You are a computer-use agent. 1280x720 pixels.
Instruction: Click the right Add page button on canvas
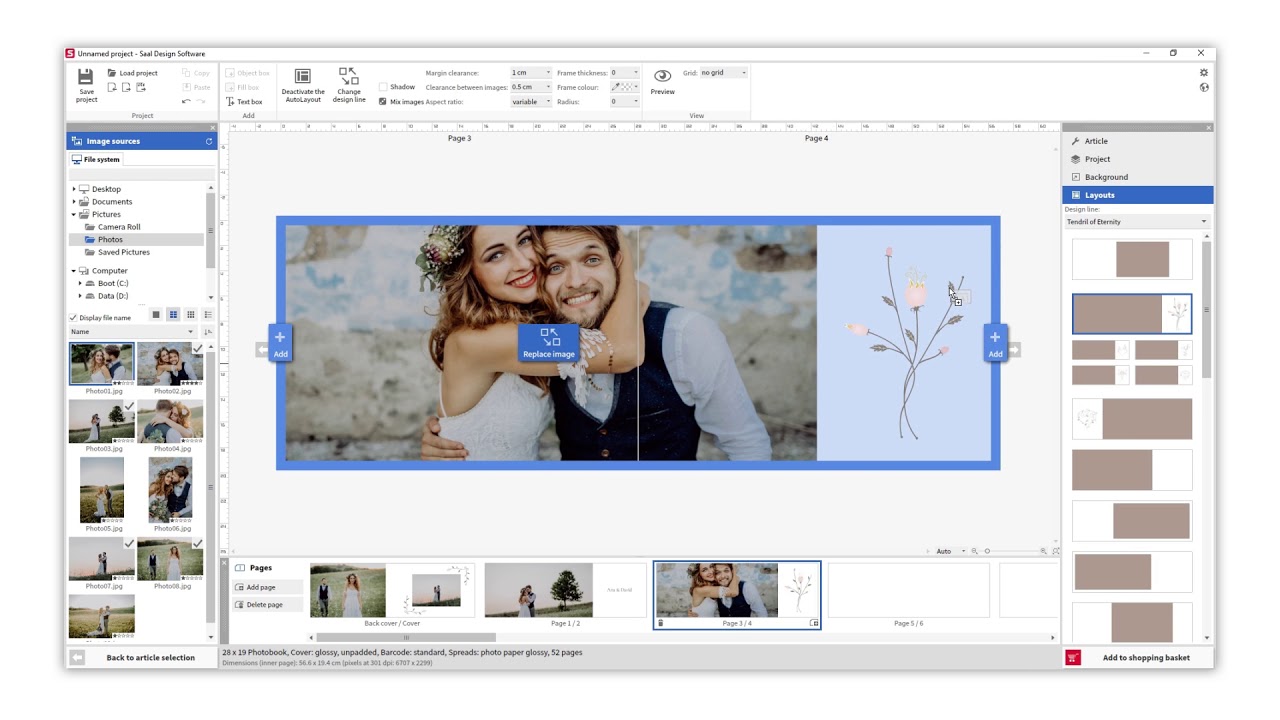pyautogui.click(x=995, y=343)
